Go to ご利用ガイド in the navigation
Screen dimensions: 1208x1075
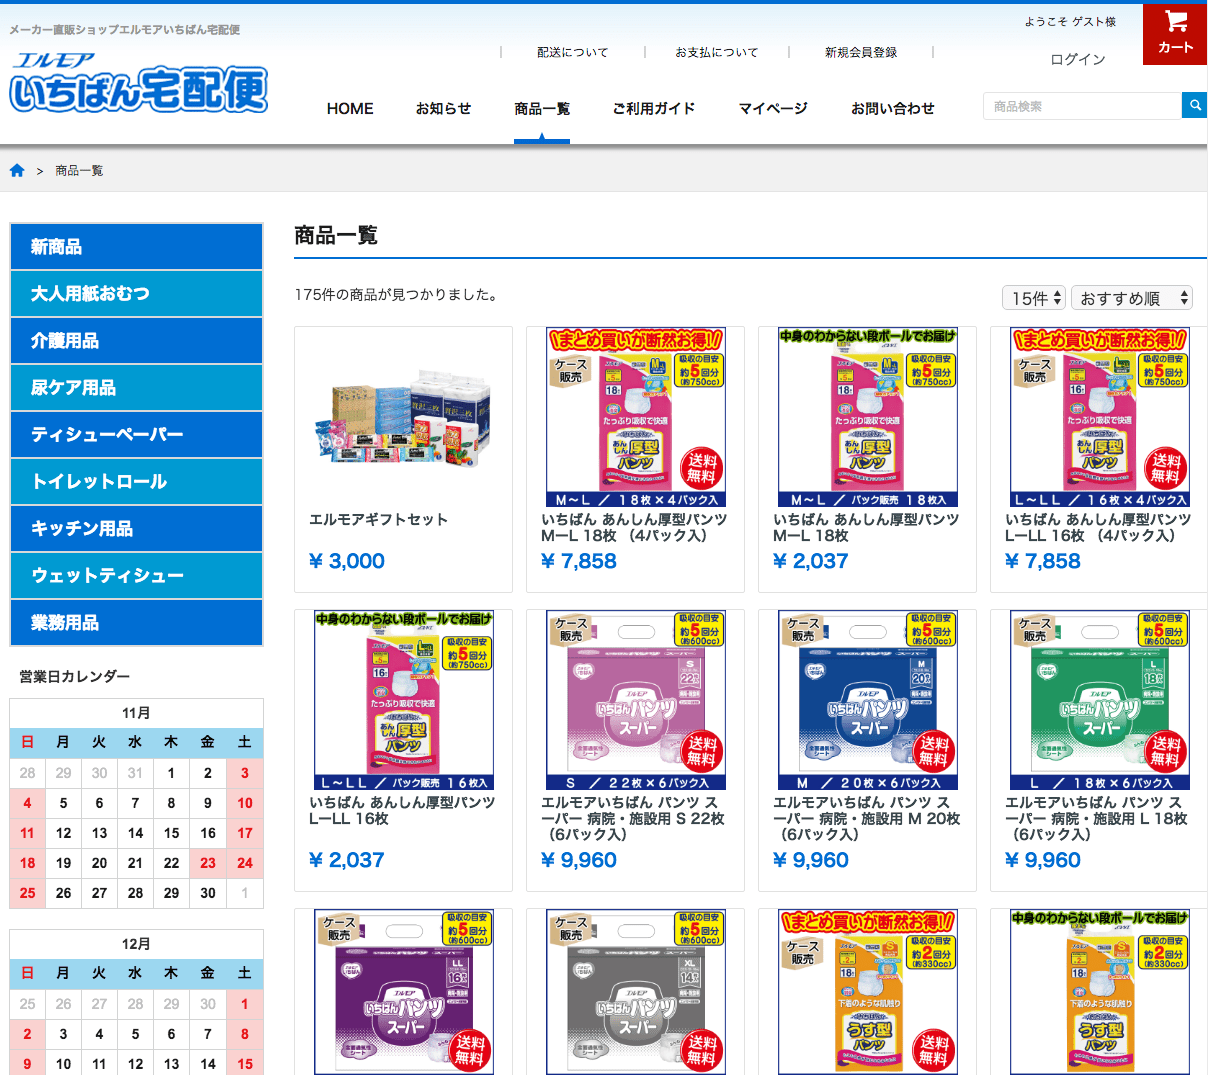pyautogui.click(x=654, y=108)
